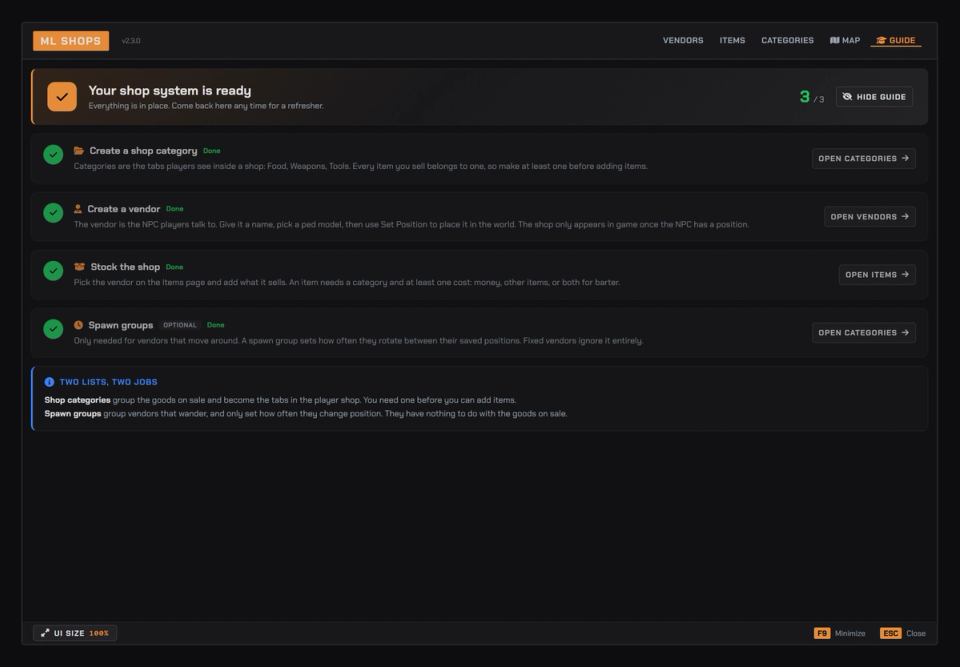
Task: Click the UI SIZE 100% button
Action: (x=75, y=633)
